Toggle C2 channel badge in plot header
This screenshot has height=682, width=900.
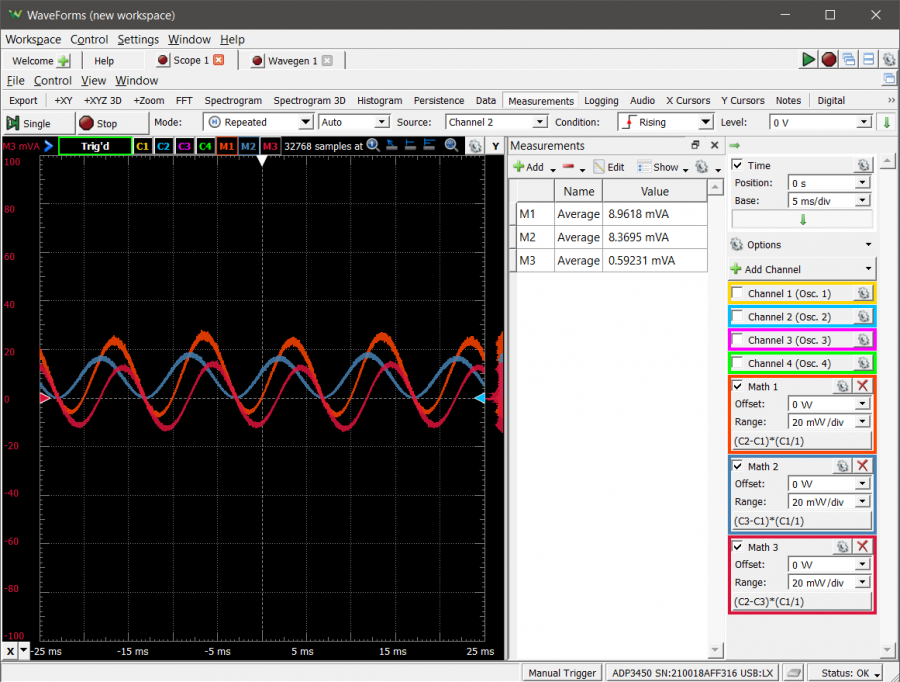coord(163,146)
